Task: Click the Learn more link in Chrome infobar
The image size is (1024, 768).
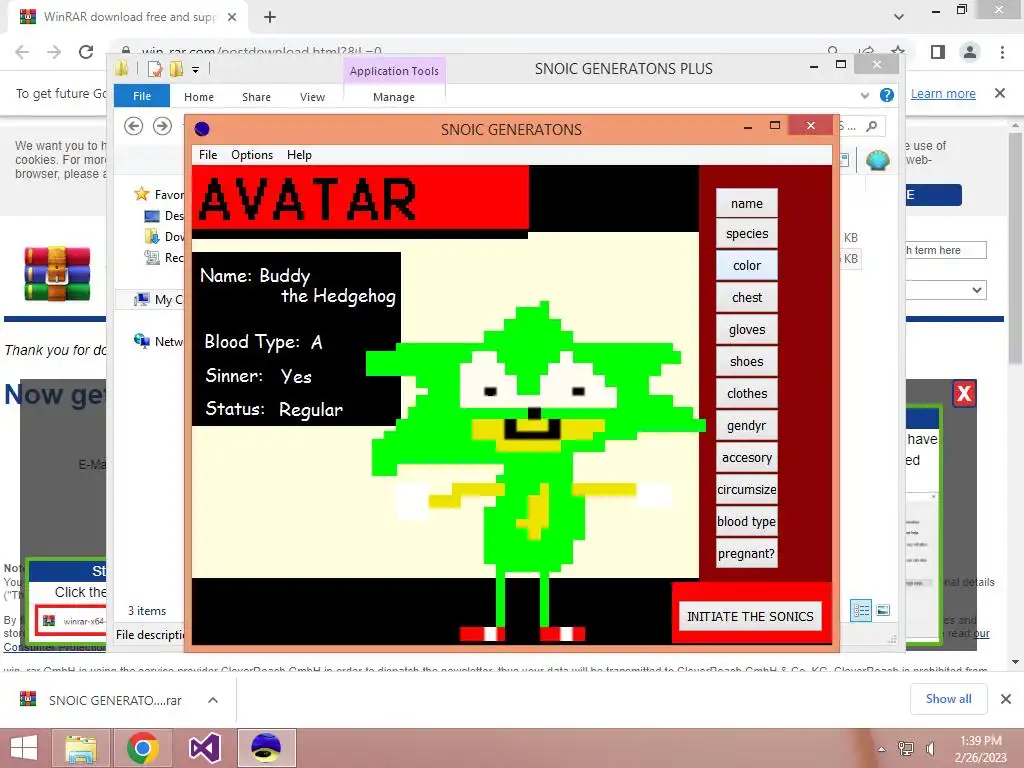Action: click(943, 93)
